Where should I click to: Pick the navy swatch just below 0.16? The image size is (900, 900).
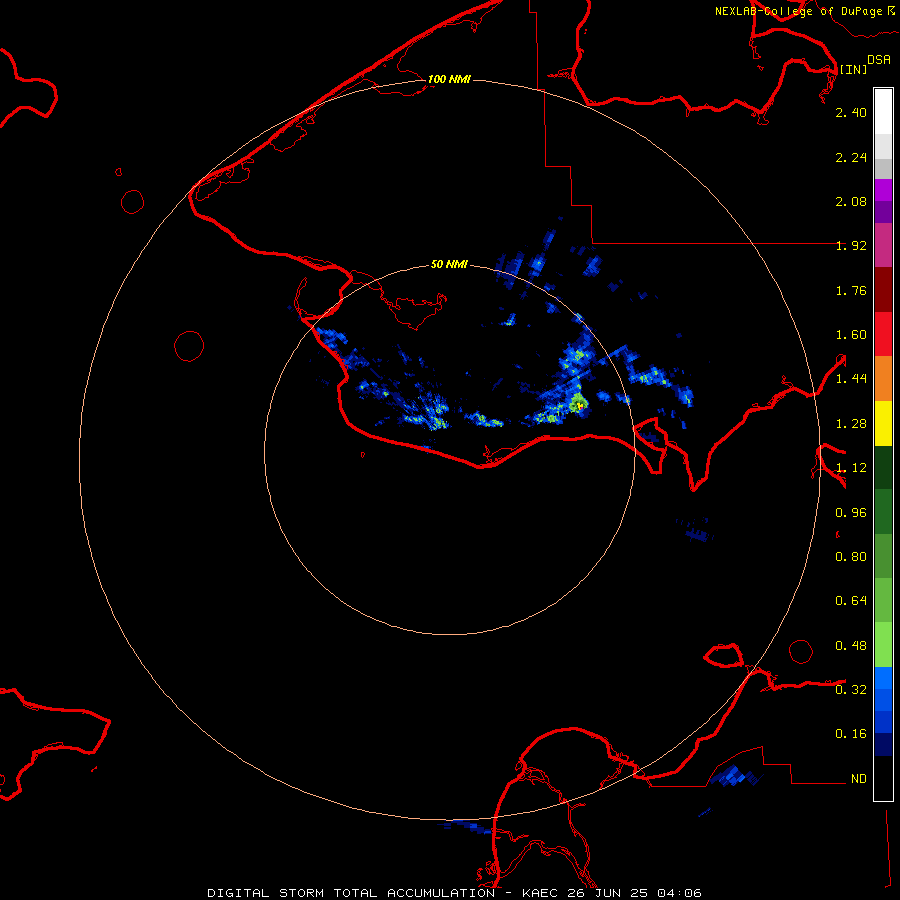pyautogui.click(x=883, y=744)
